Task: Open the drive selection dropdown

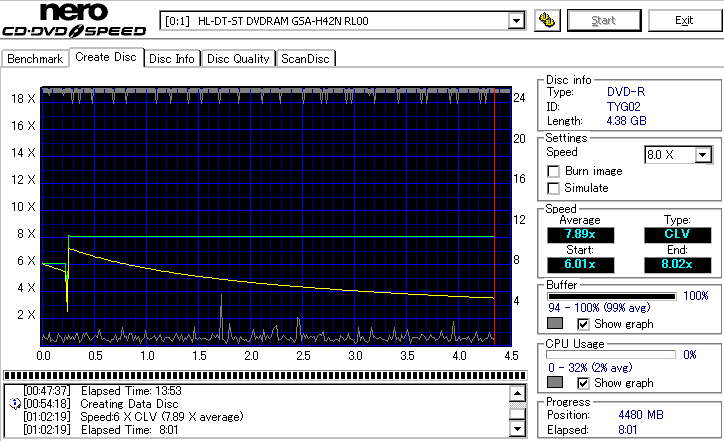Action: click(x=516, y=20)
